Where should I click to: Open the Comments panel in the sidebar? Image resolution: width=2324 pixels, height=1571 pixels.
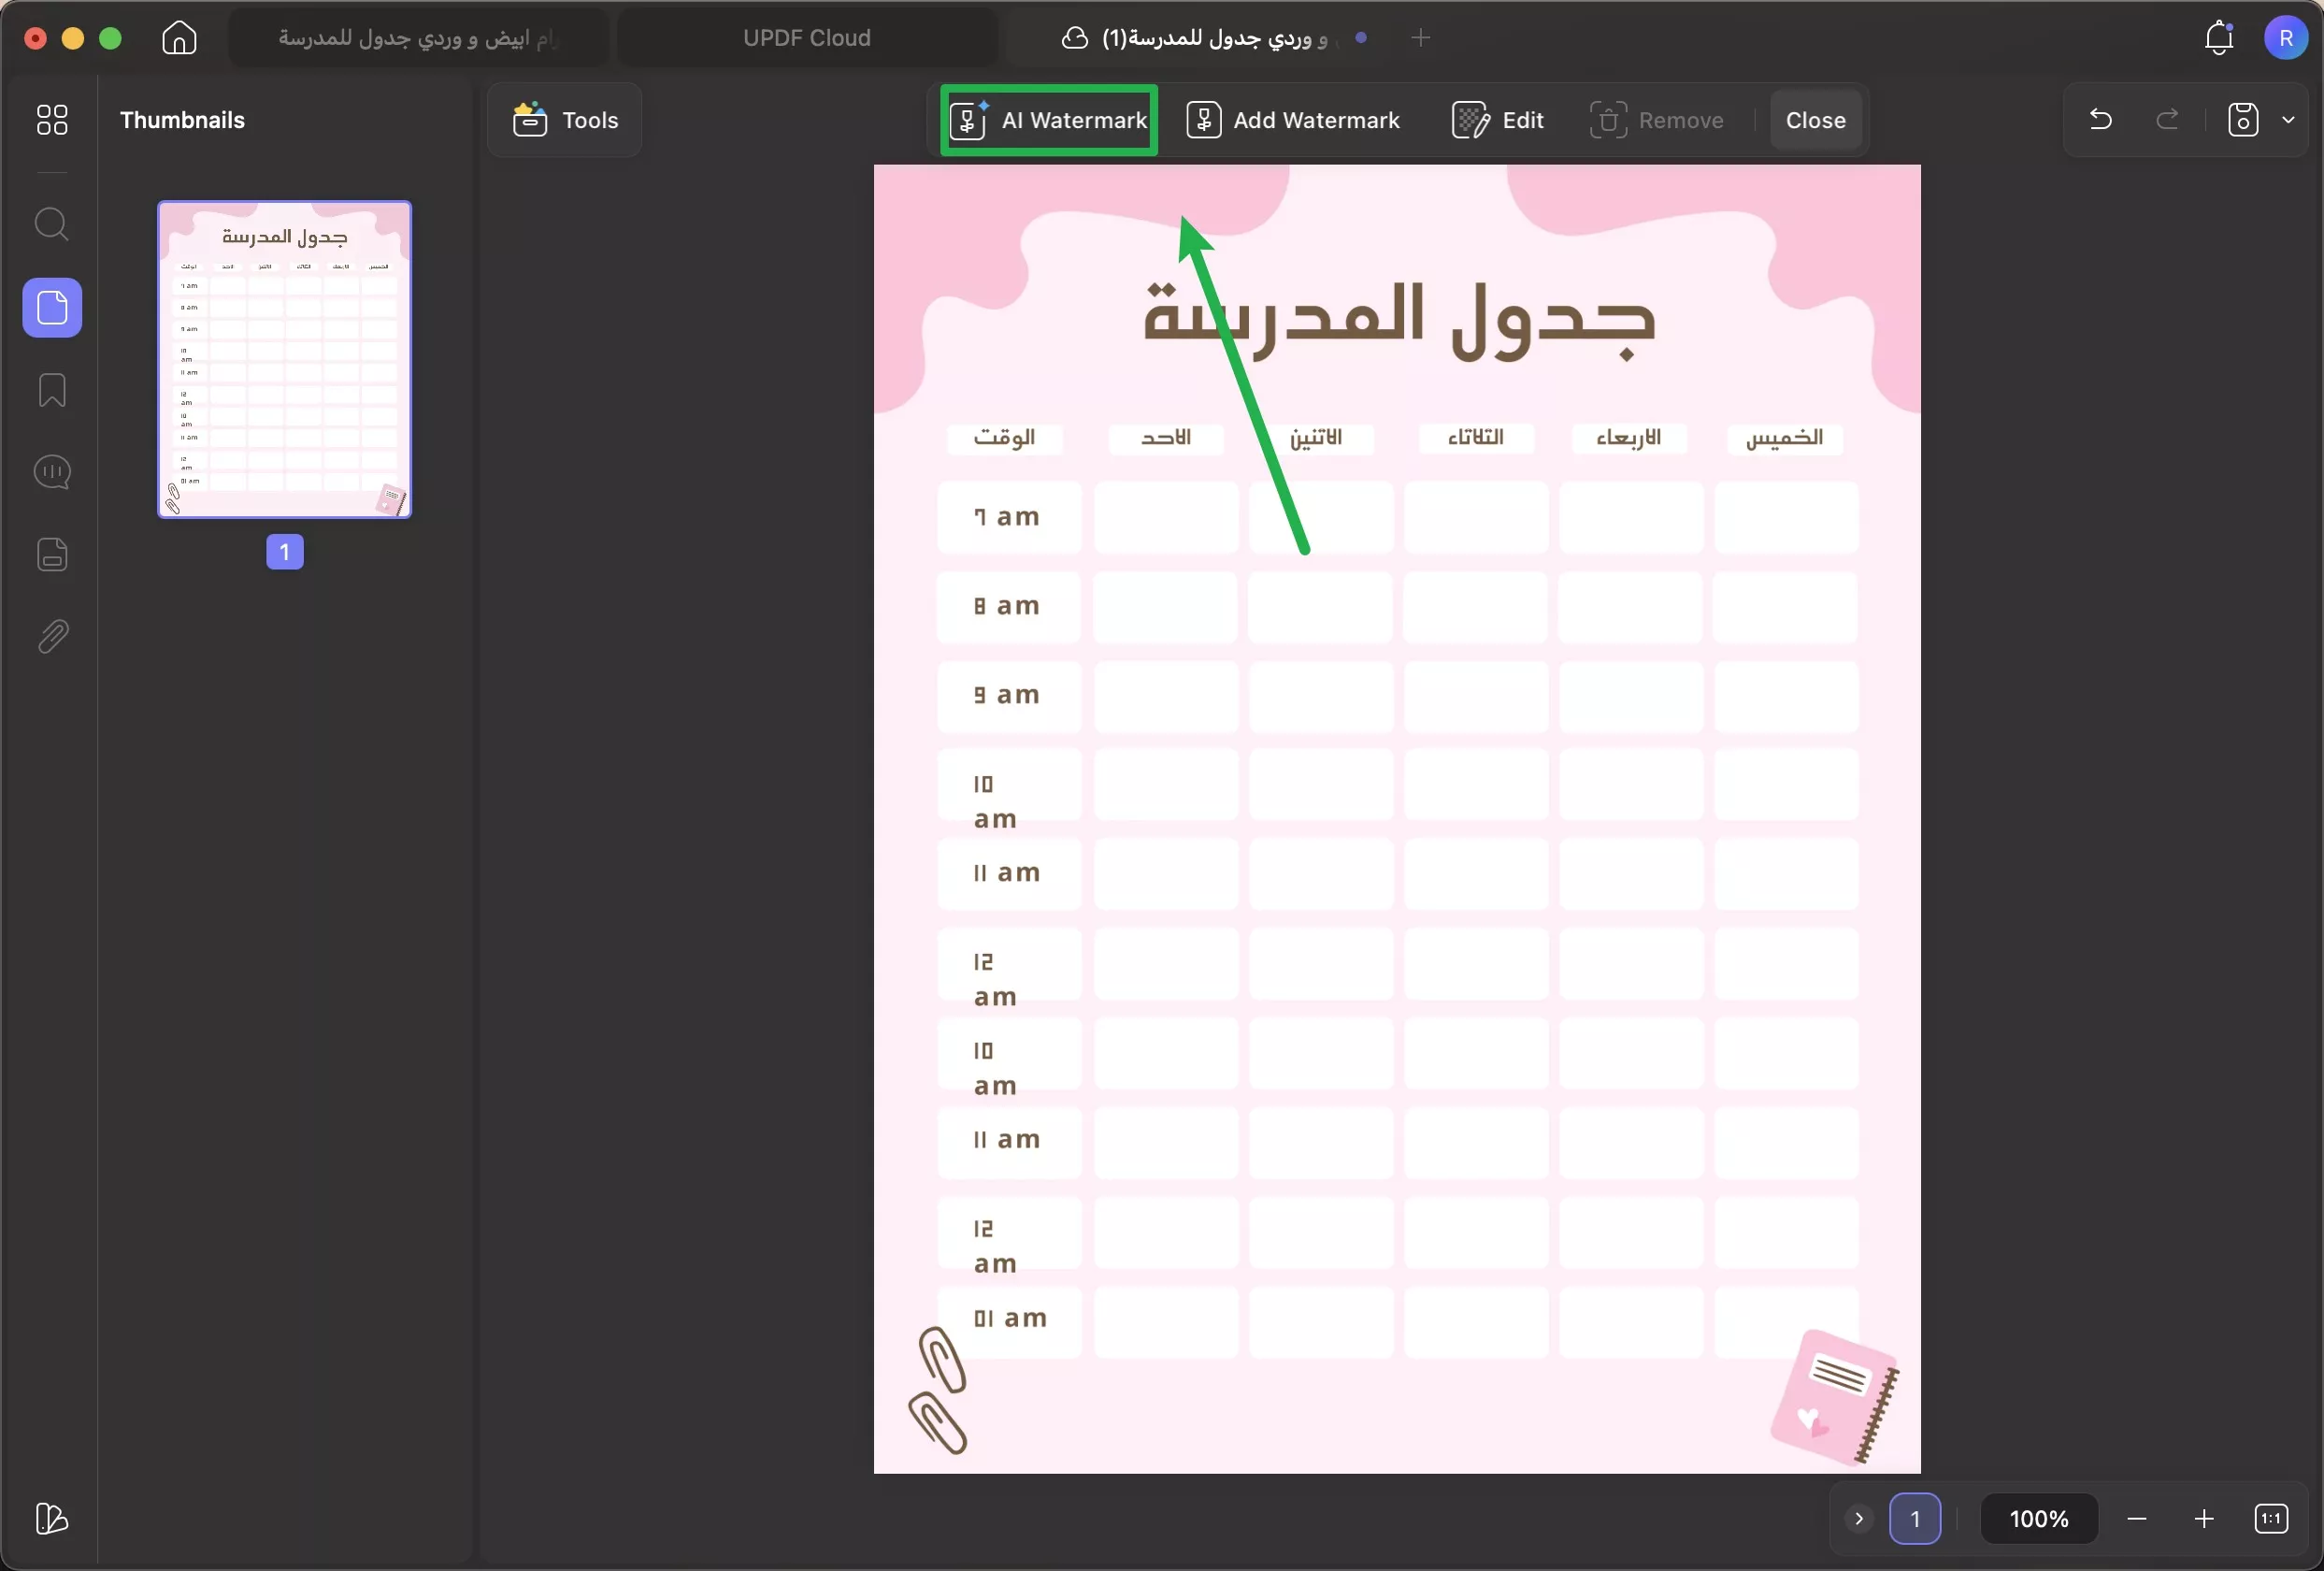(x=51, y=471)
